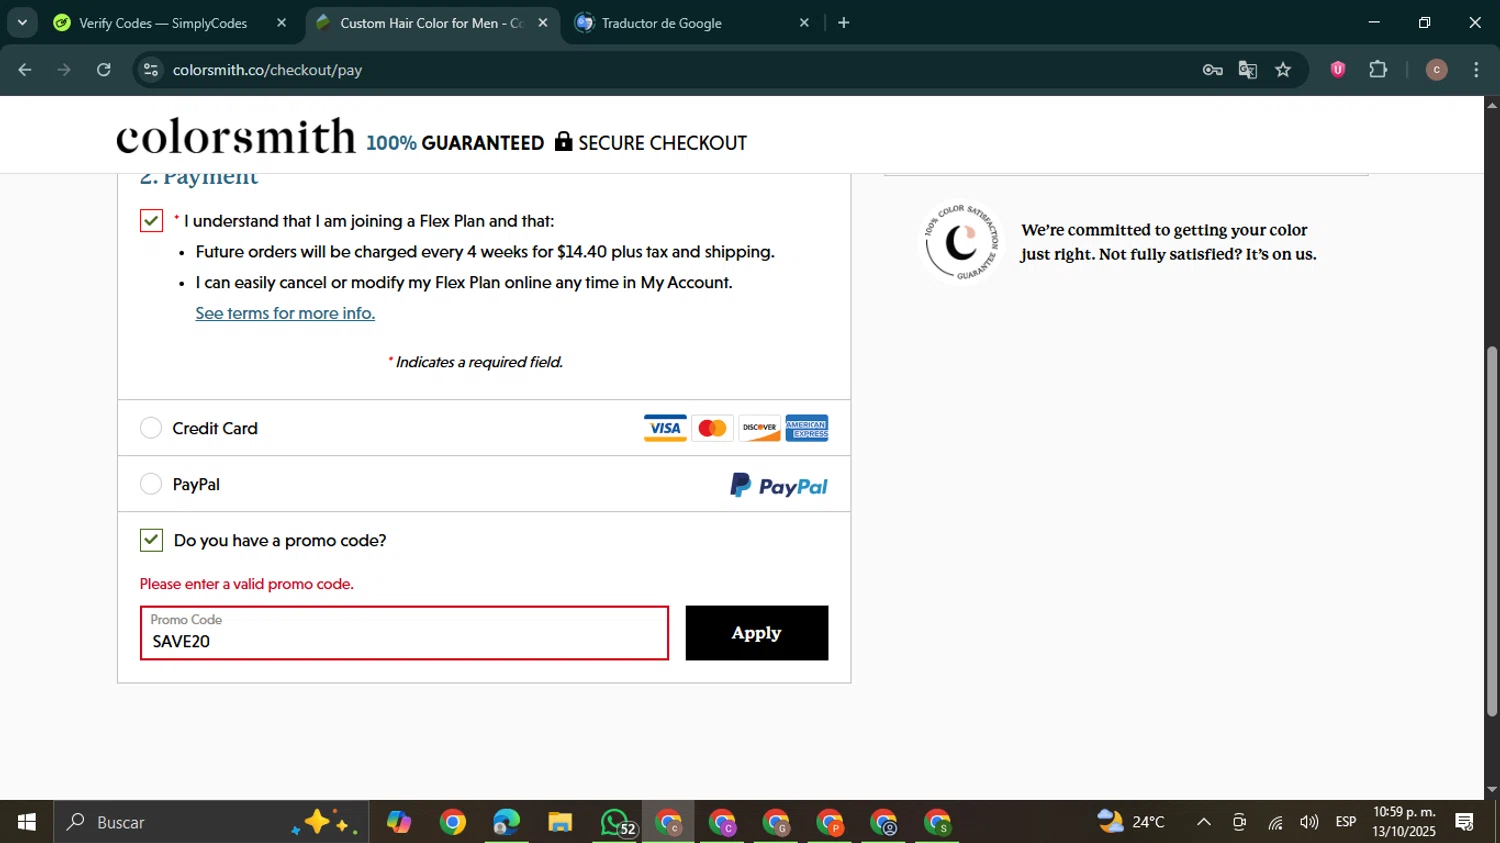1500x843 pixels.
Task: View site information icon in address bar
Action: click(151, 70)
